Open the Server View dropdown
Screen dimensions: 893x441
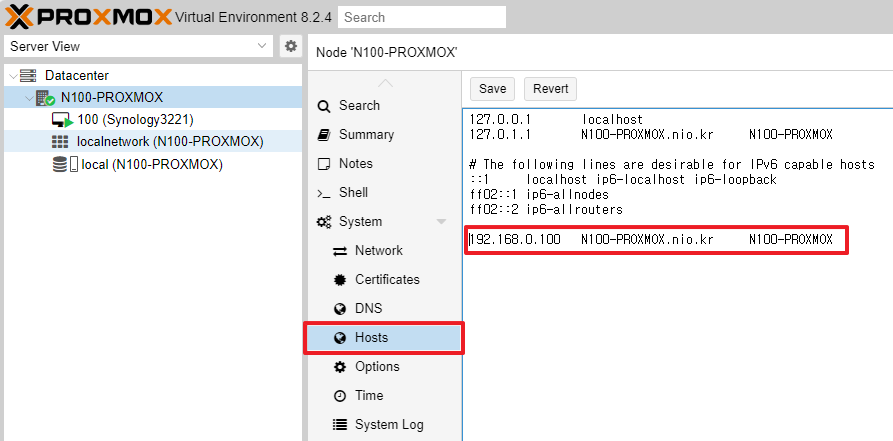[x=138, y=46]
